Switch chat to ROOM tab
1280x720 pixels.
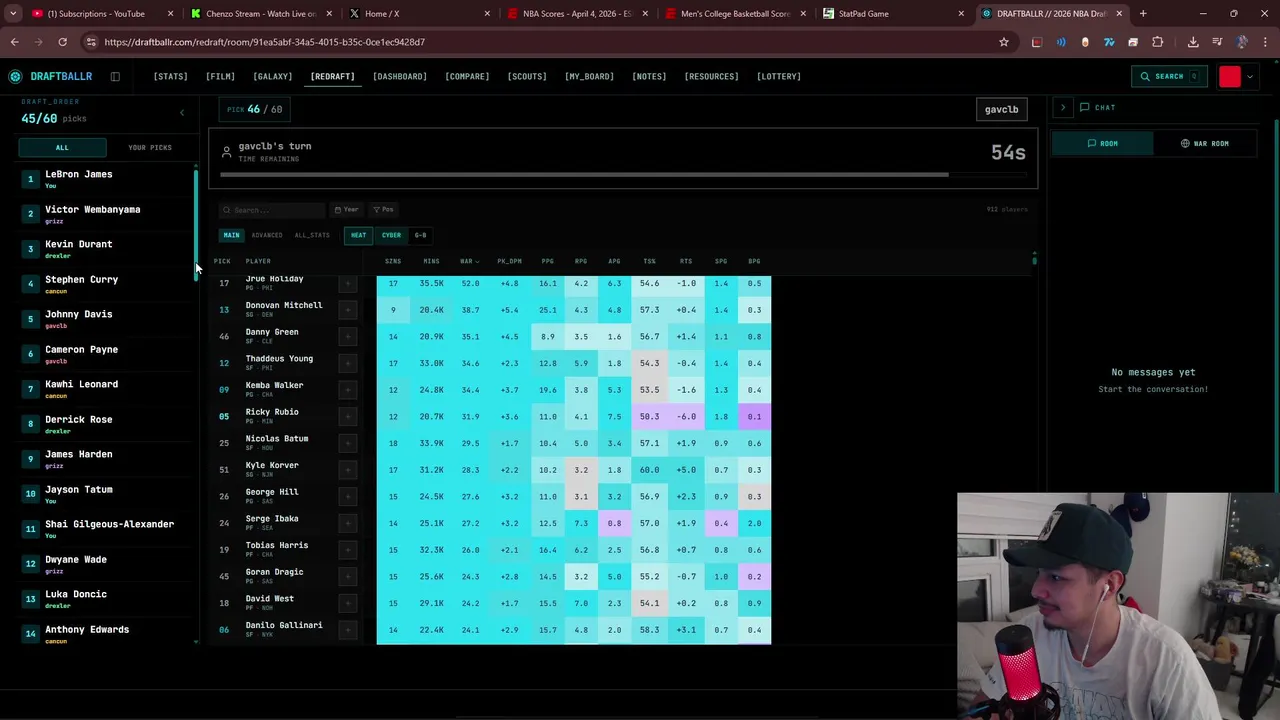point(1103,143)
